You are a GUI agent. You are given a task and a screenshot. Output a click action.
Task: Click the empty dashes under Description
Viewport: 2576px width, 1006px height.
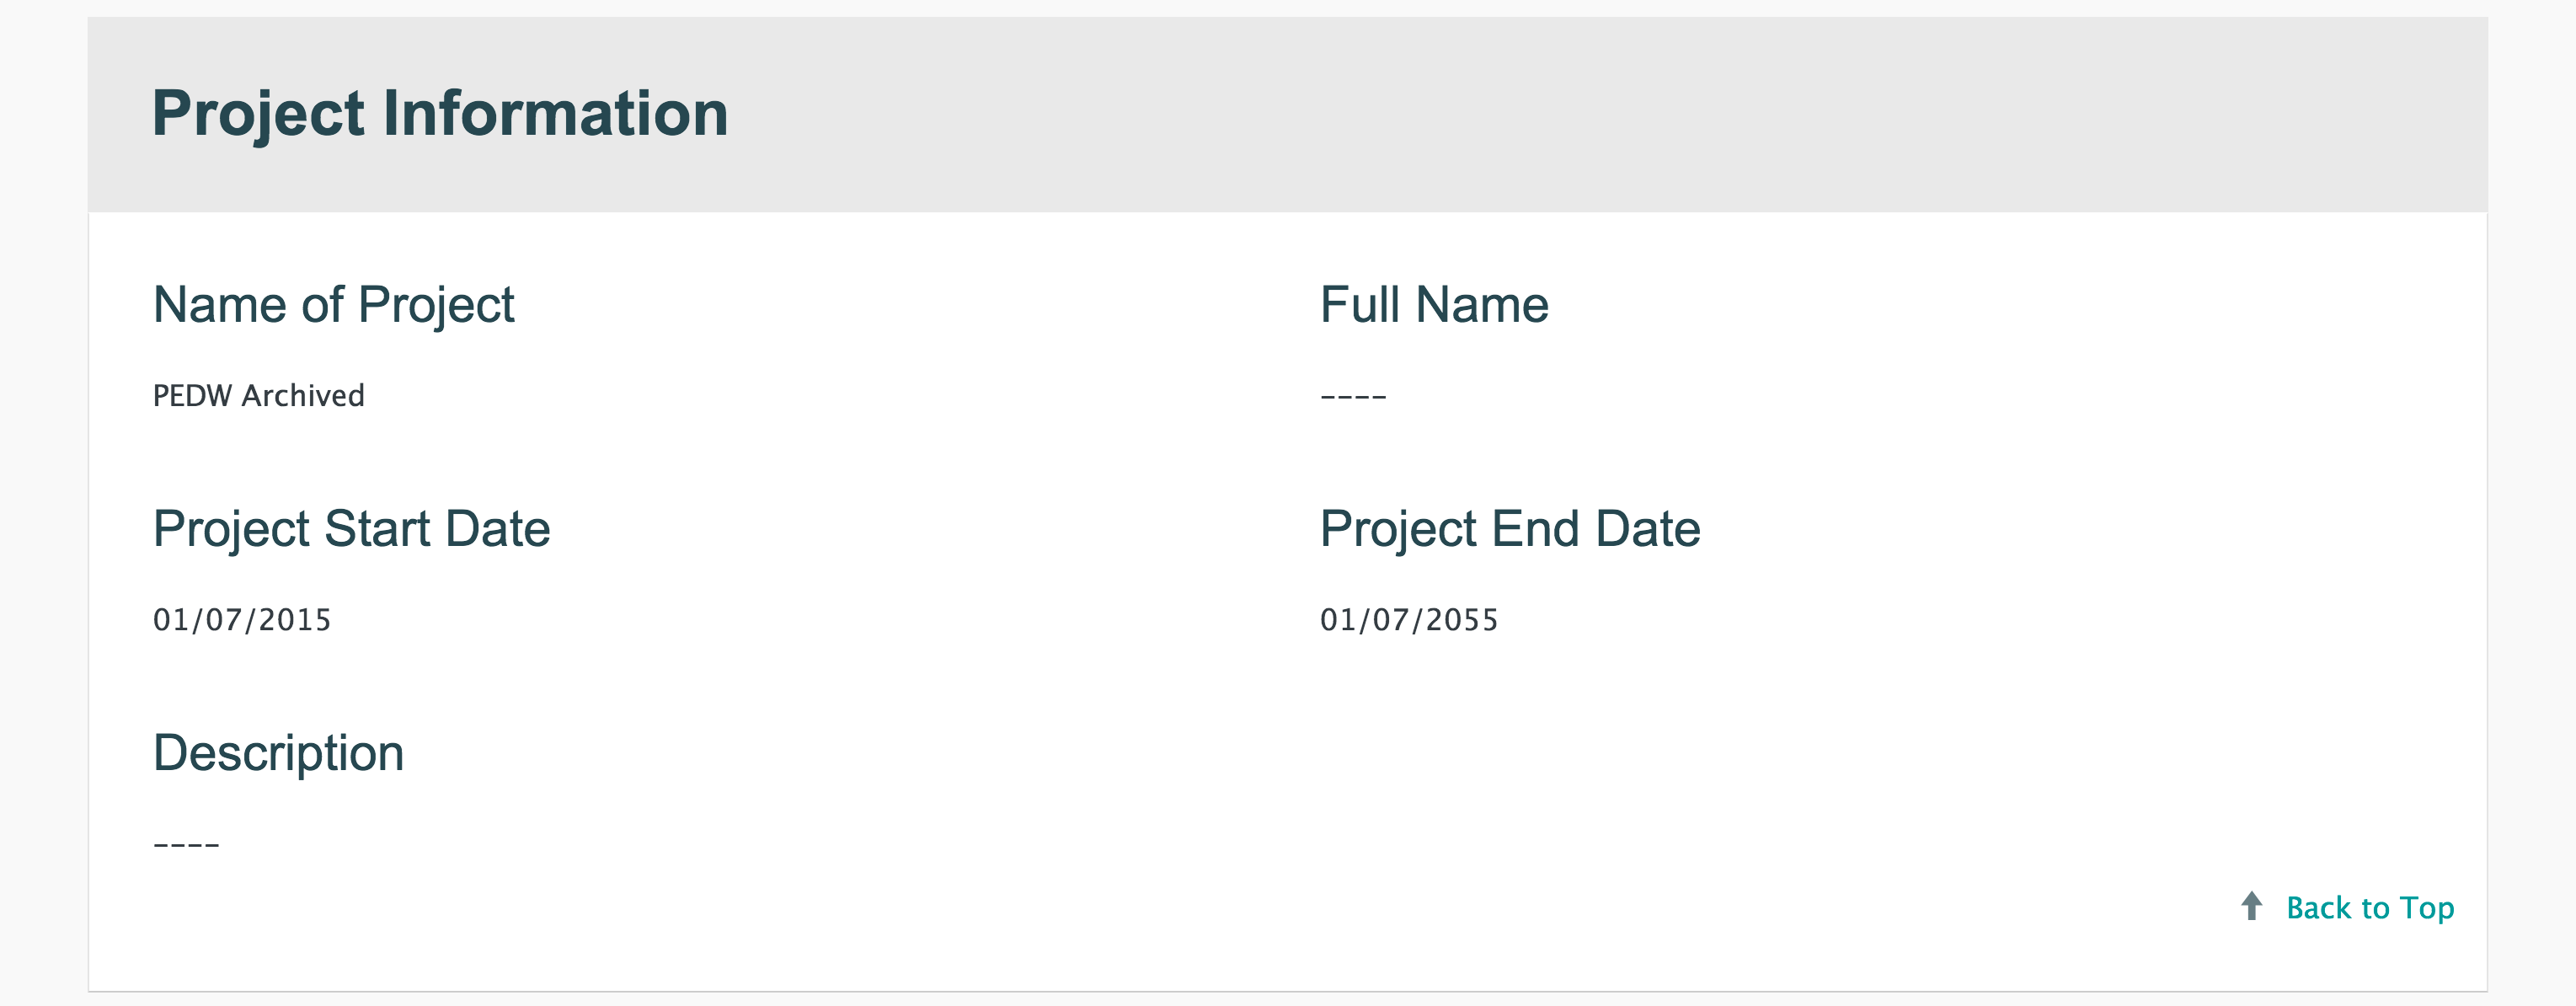(186, 845)
